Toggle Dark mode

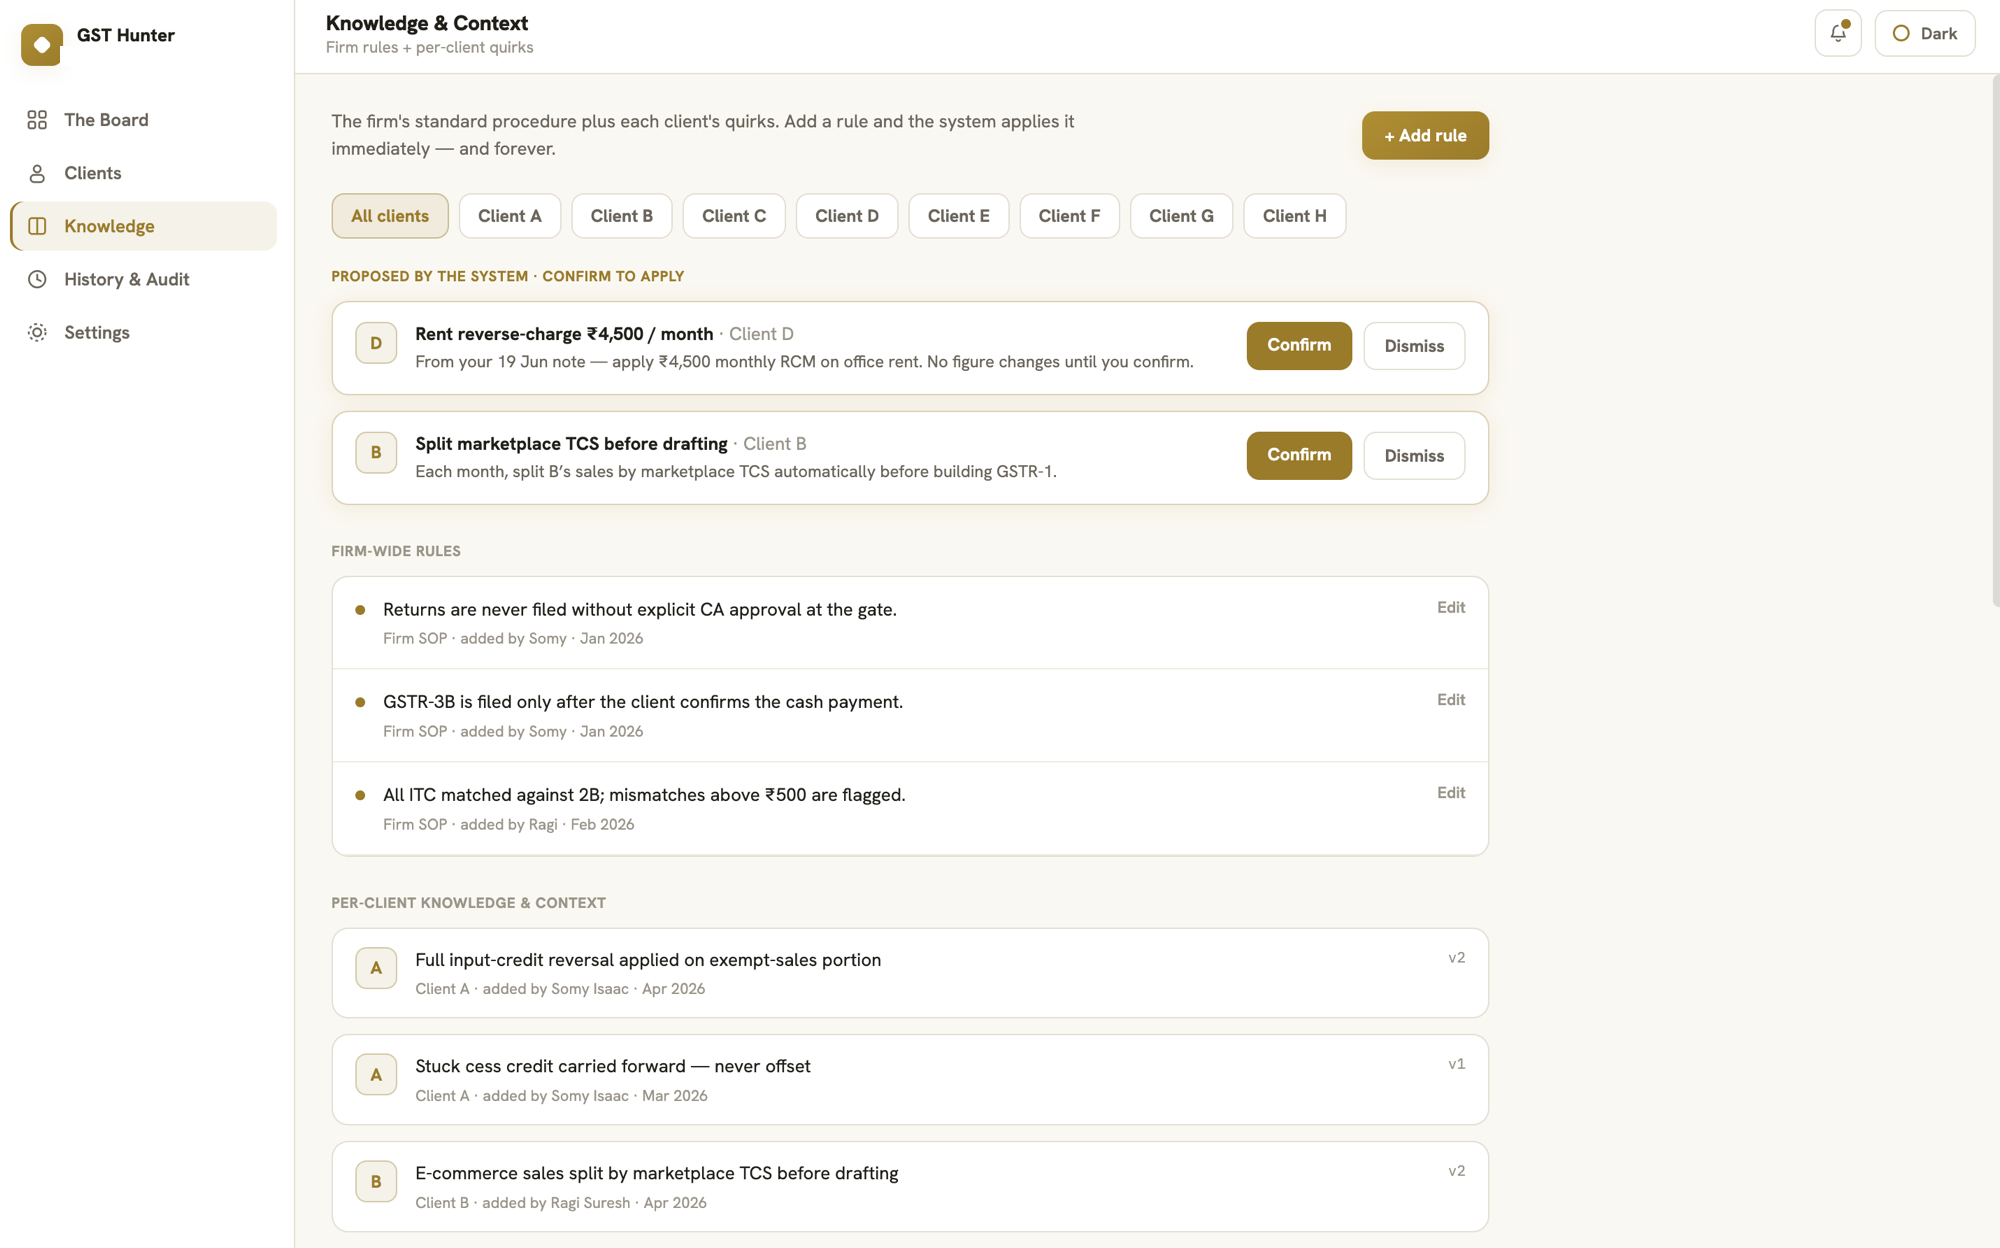[1924, 33]
